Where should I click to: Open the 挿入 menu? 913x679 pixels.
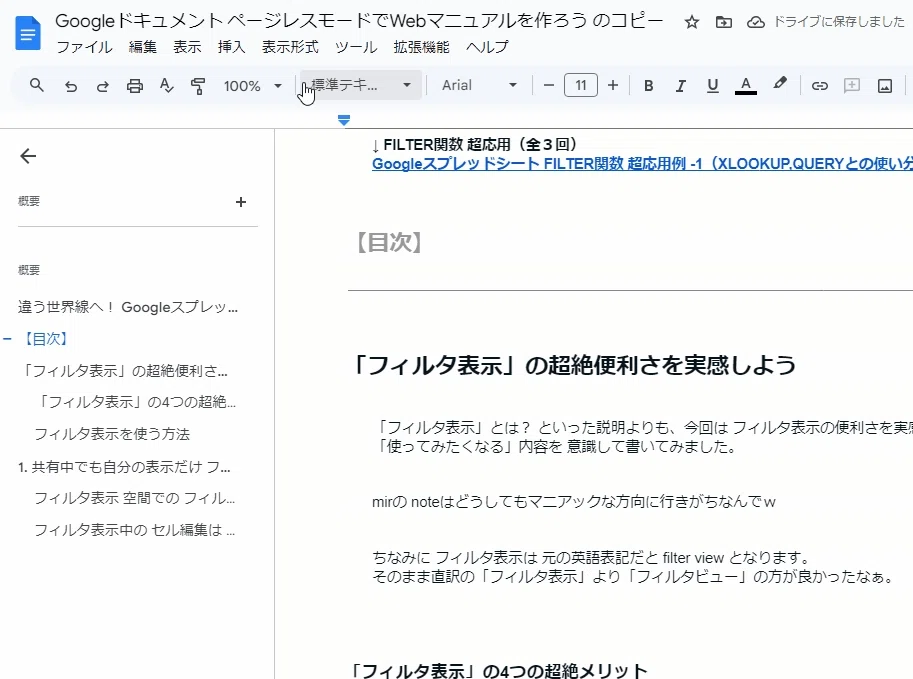tap(231, 47)
